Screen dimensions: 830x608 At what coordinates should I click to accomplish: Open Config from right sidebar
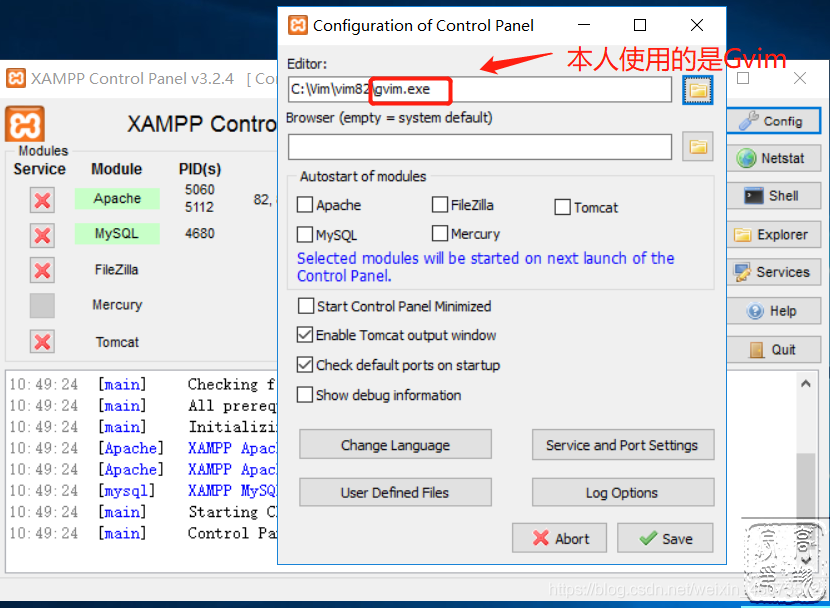[x=773, y=121]
